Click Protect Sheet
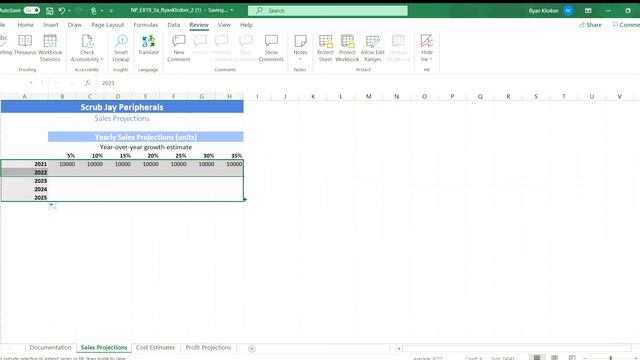The width and height of the screenshot is (640, 360). pos(325,48)
